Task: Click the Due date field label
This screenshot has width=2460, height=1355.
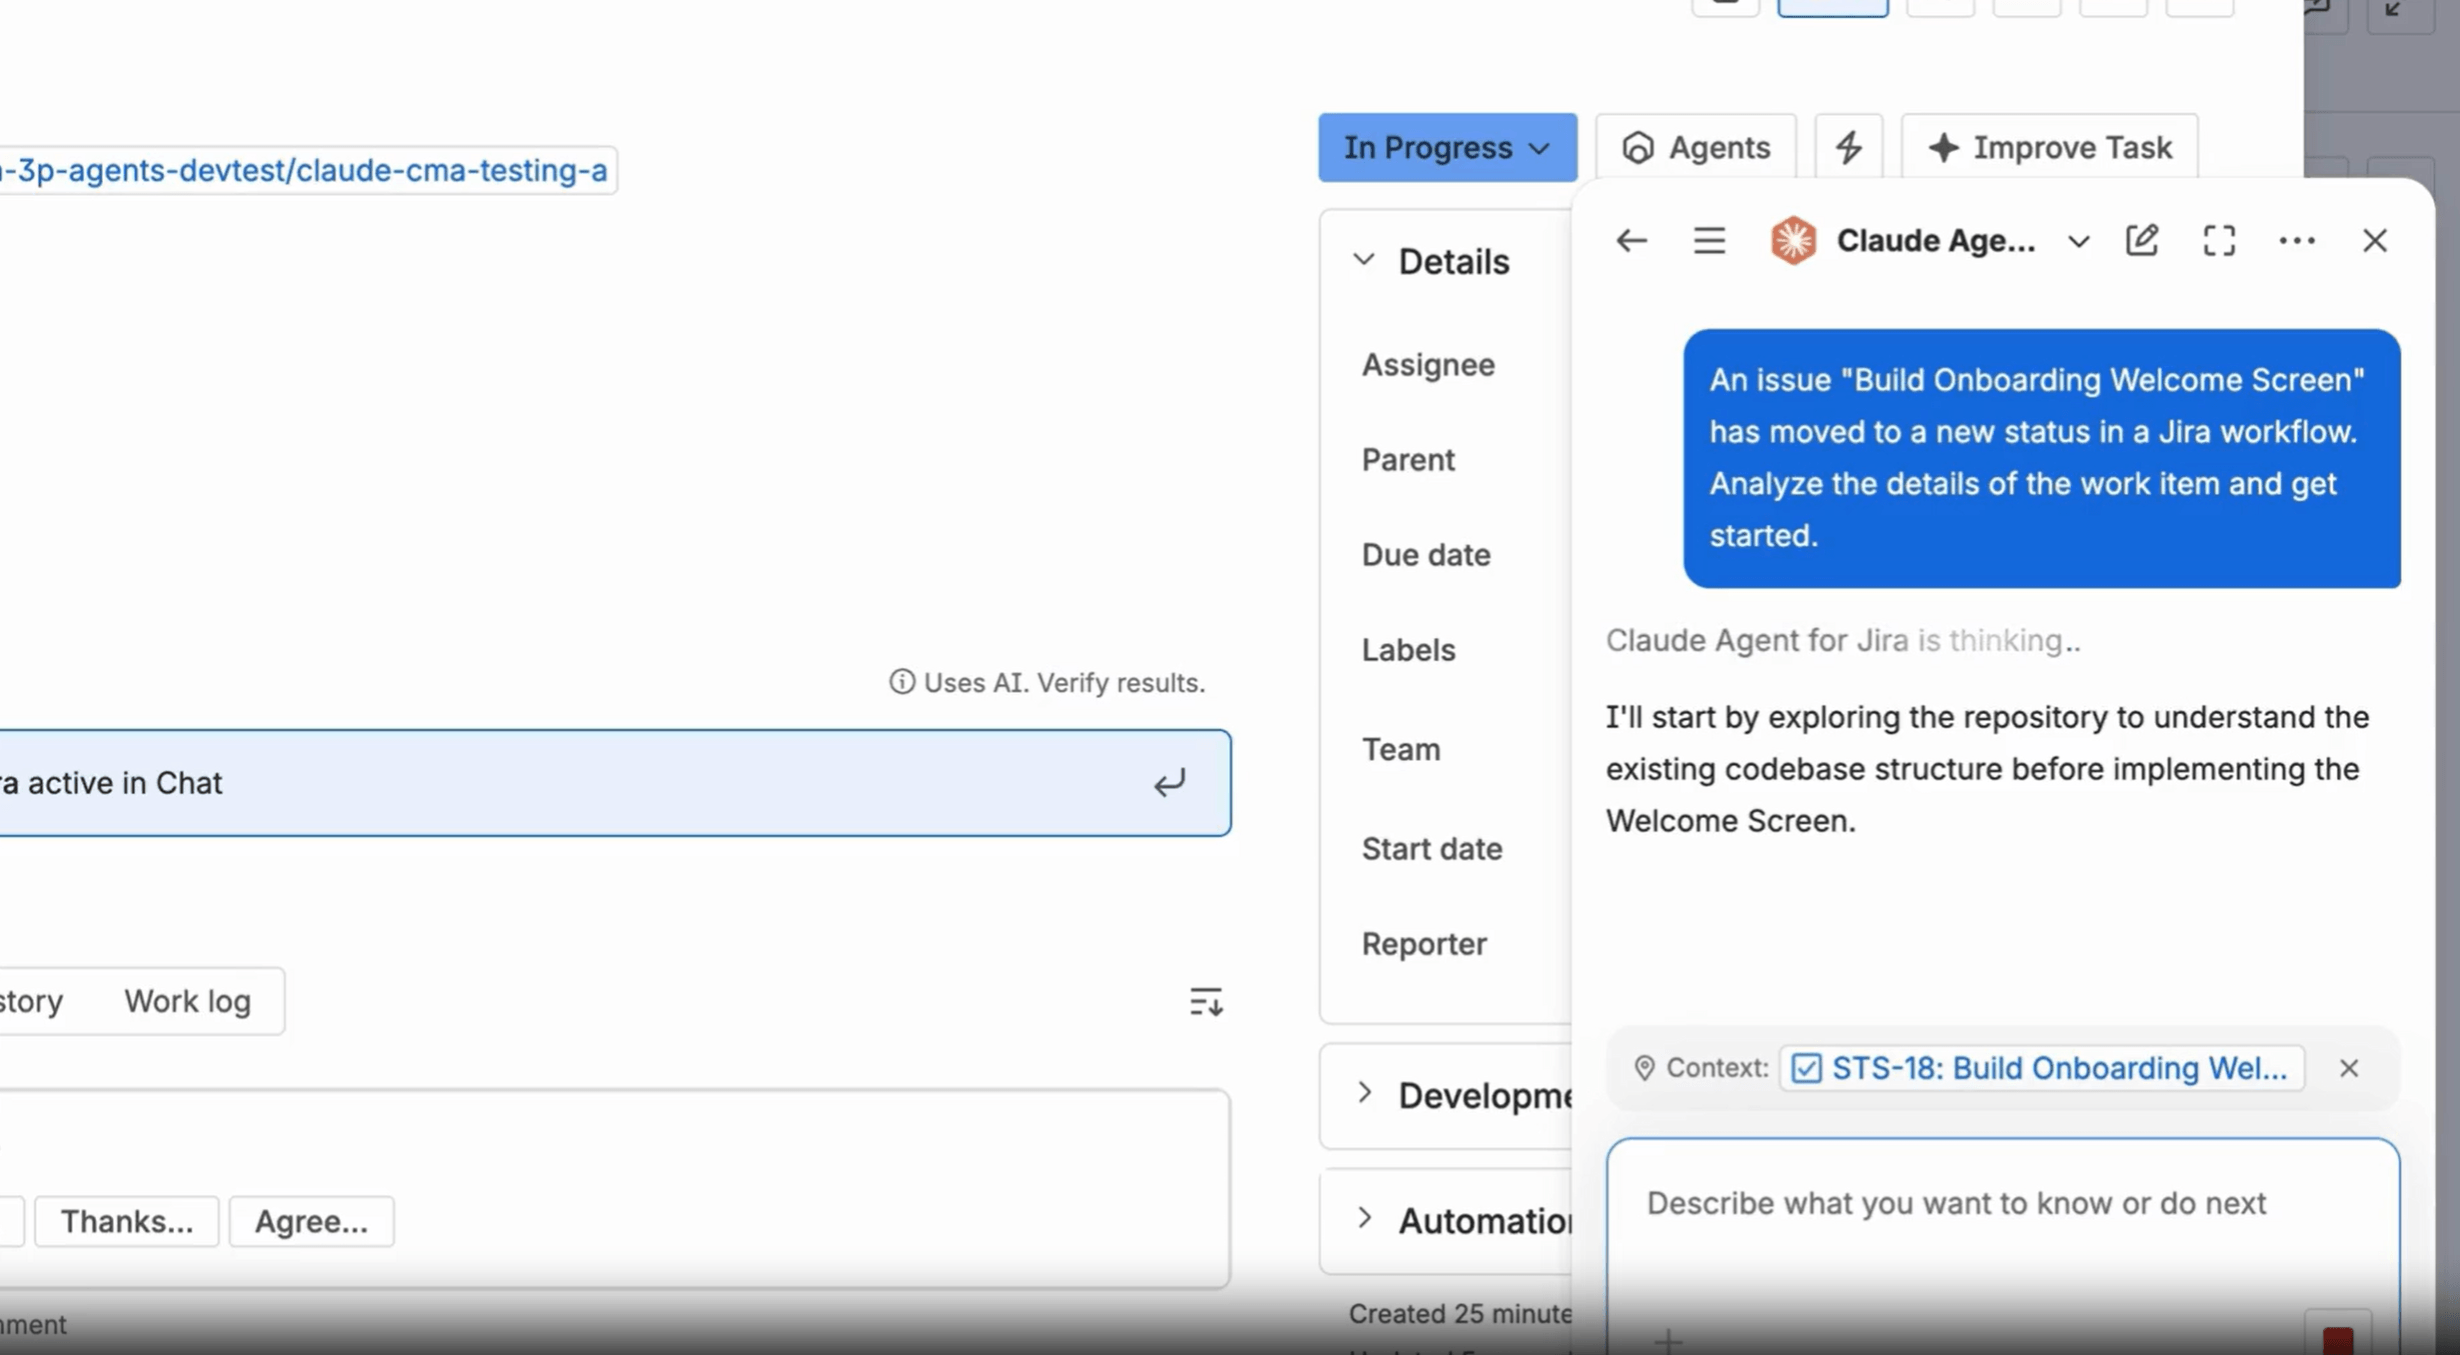Action: (1425, 555)
